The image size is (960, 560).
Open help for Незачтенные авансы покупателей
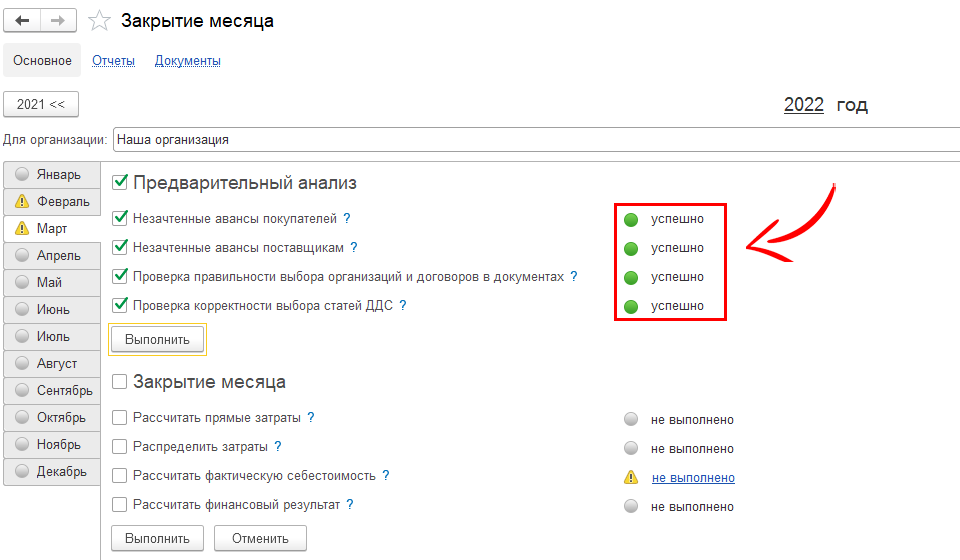click(347, 218)
